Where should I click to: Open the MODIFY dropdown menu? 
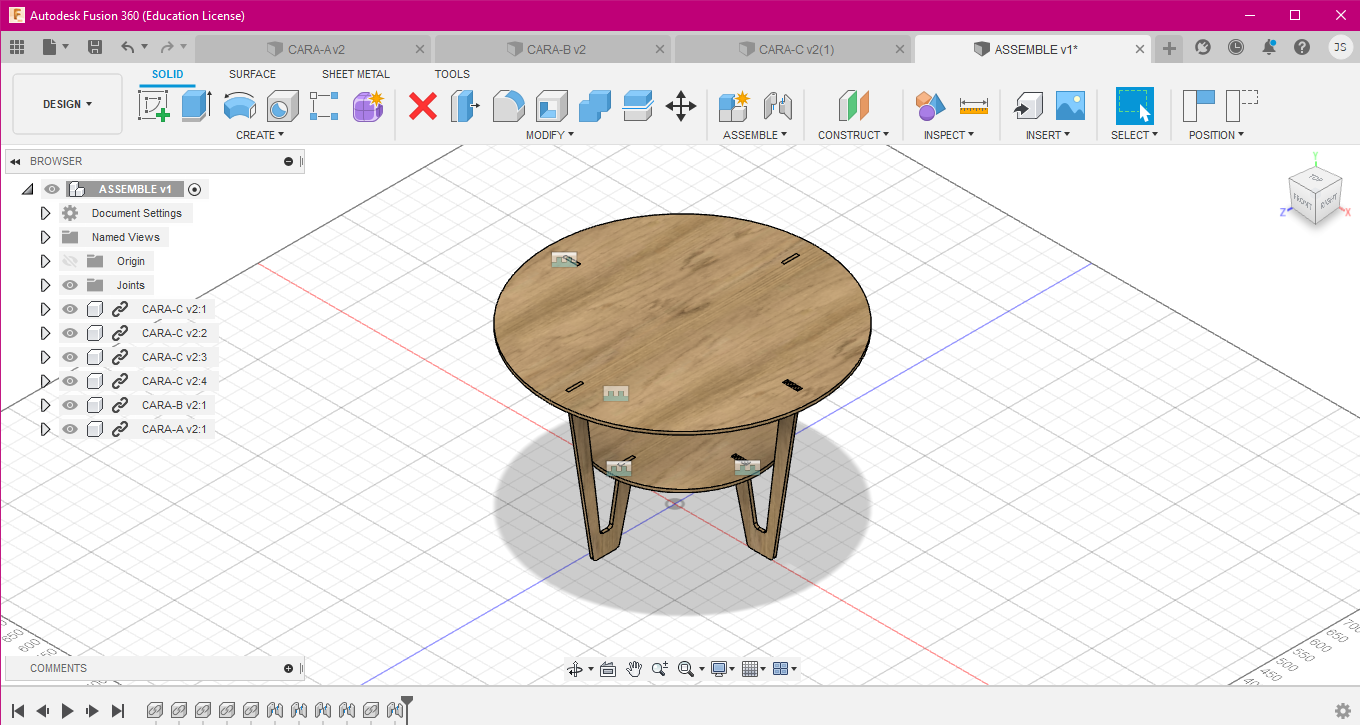click(x=551, y=135)
